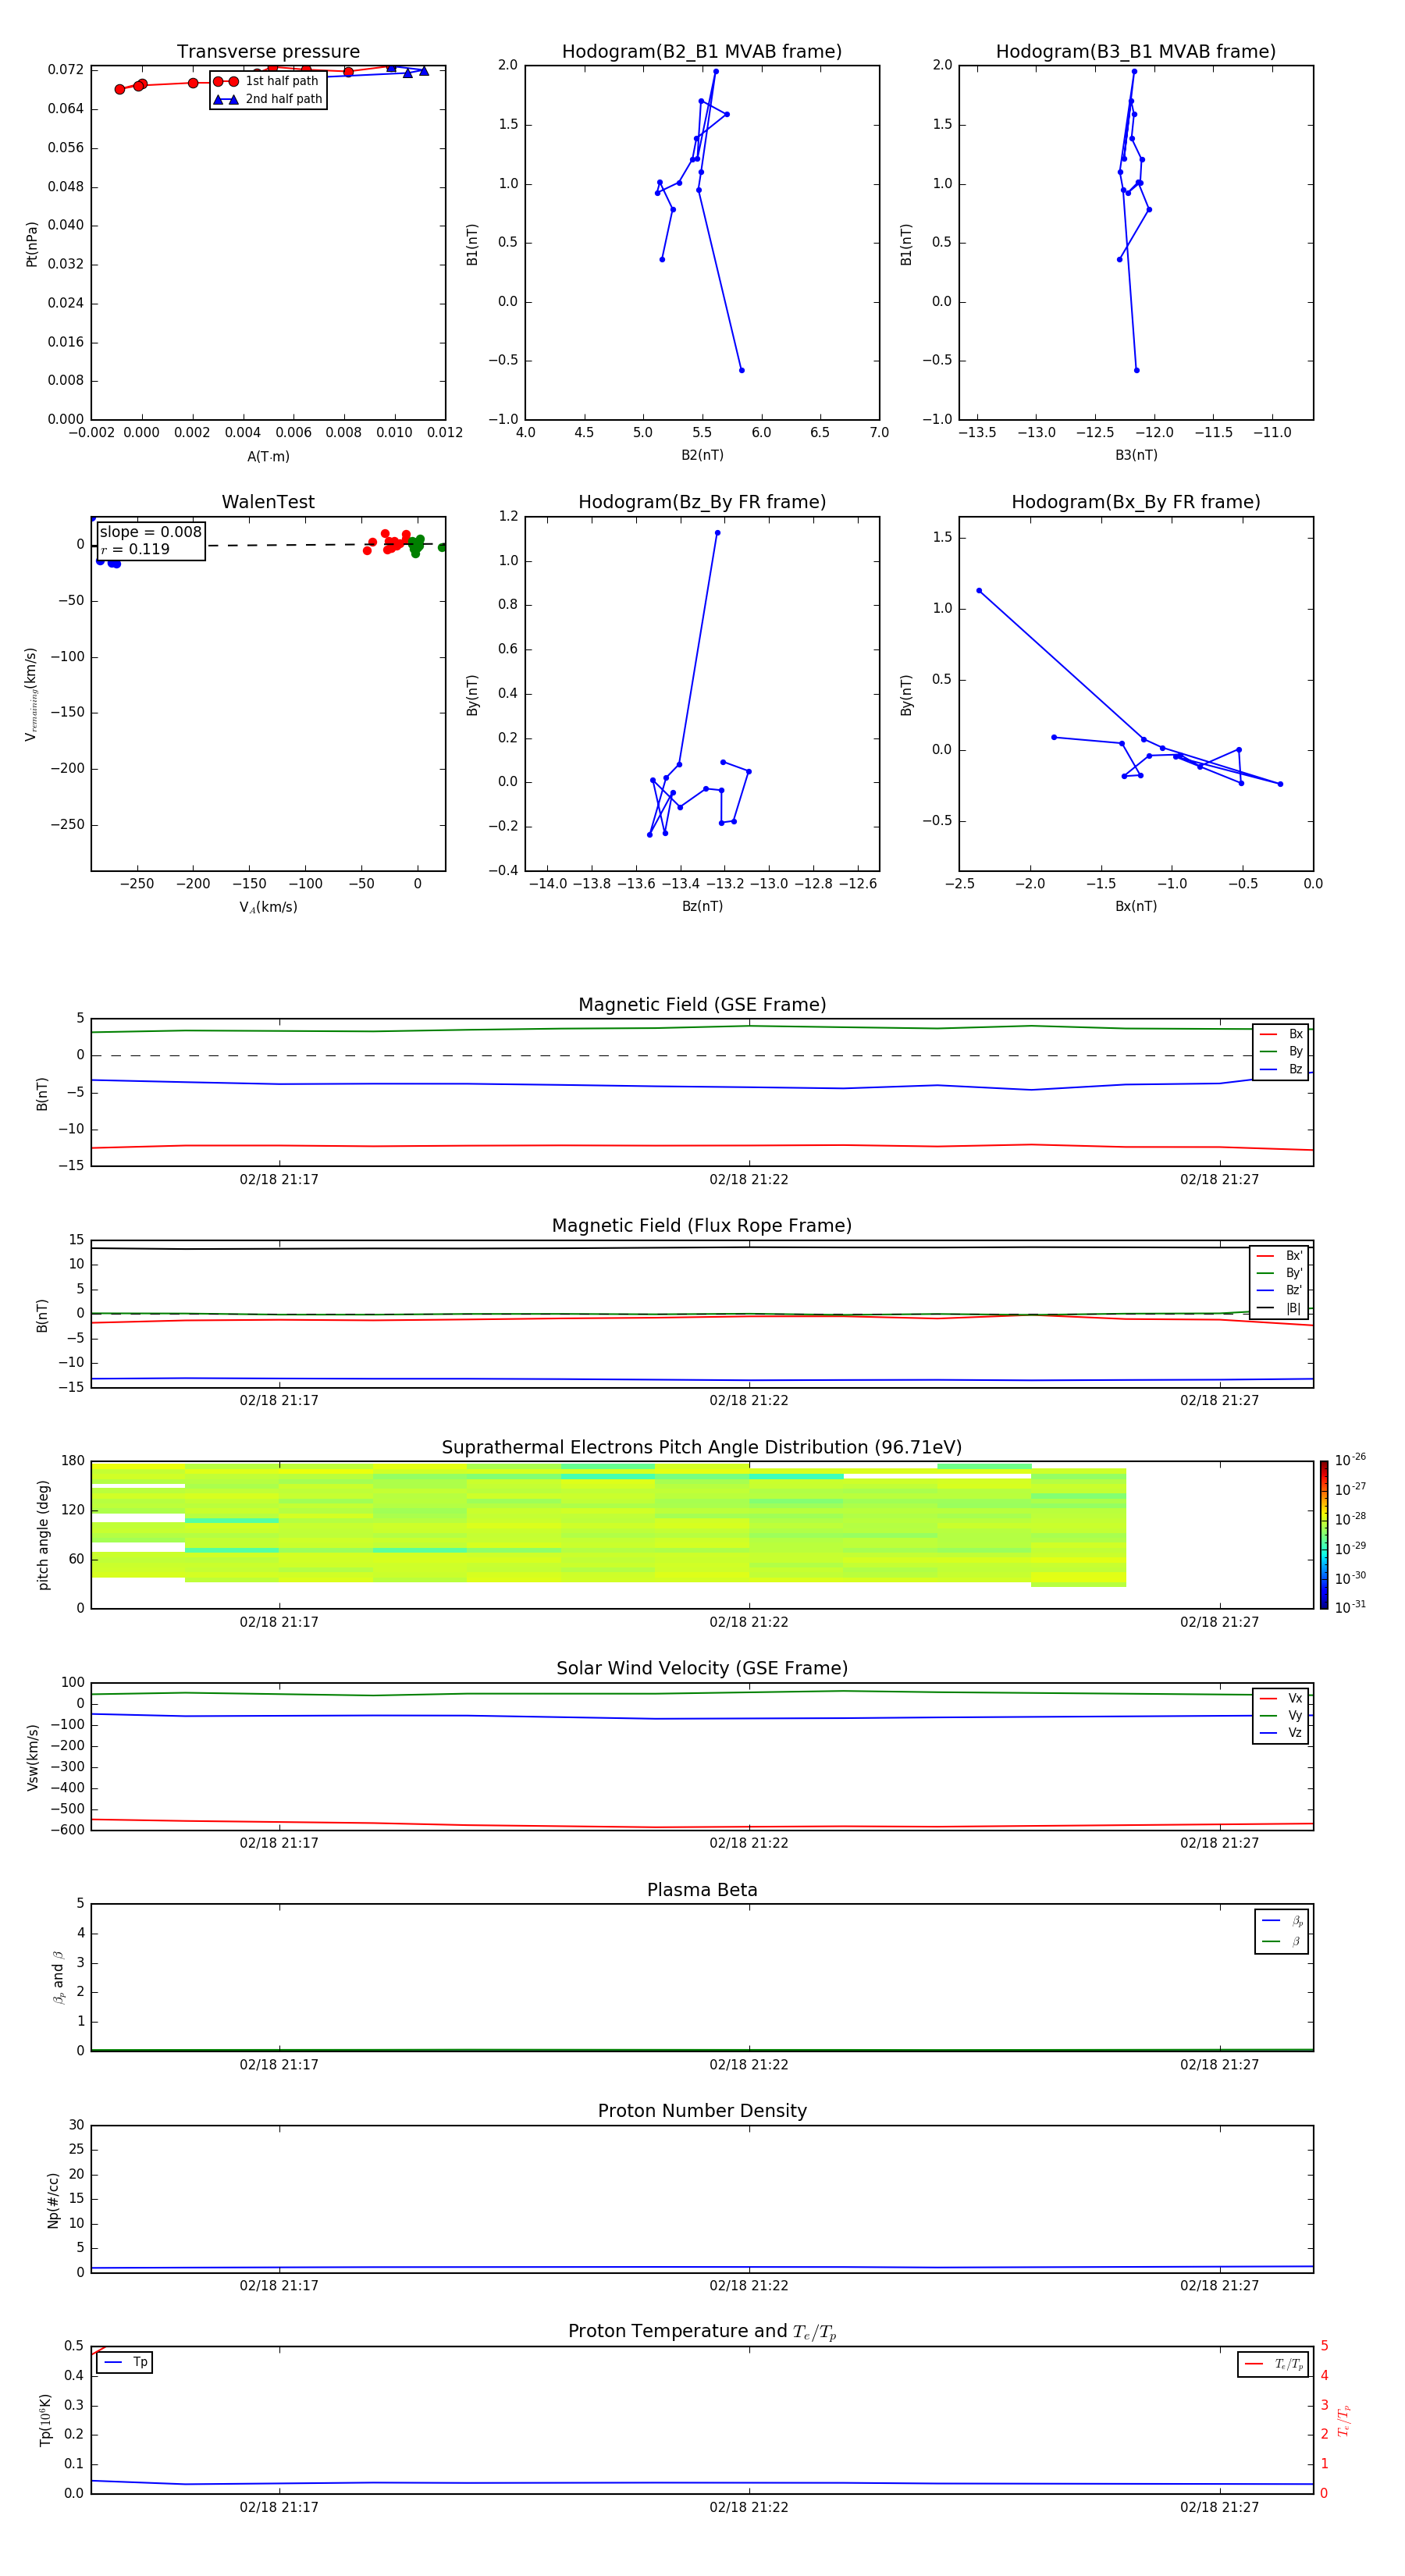Click the By' legend entry in Flux Rope panel
The width and height of the screenshot is (1405, 2576).
tap(1280, 1273)
